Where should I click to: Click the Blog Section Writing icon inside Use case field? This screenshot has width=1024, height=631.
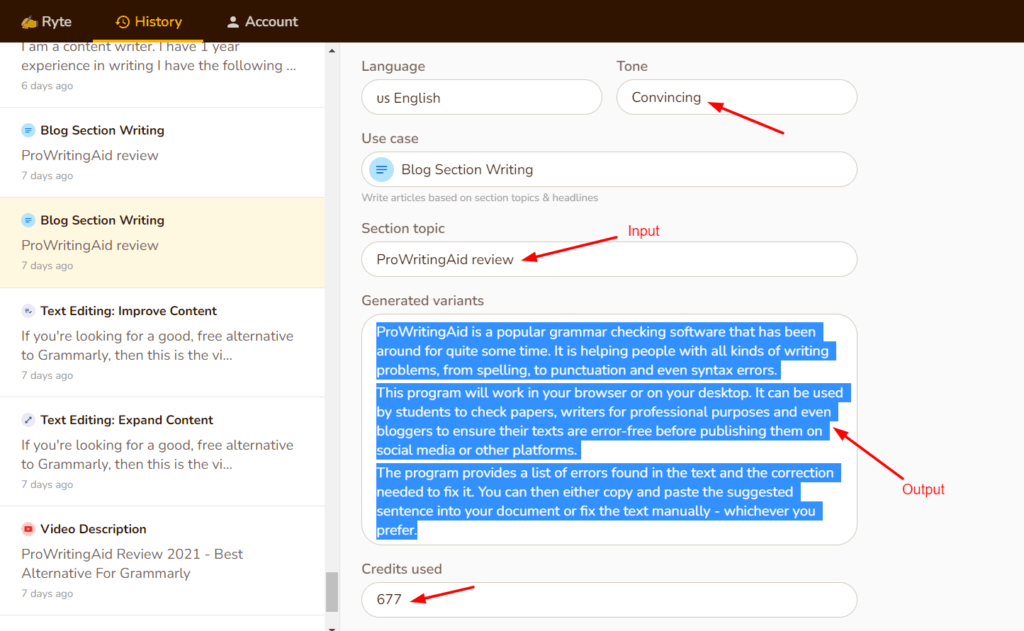383,169
